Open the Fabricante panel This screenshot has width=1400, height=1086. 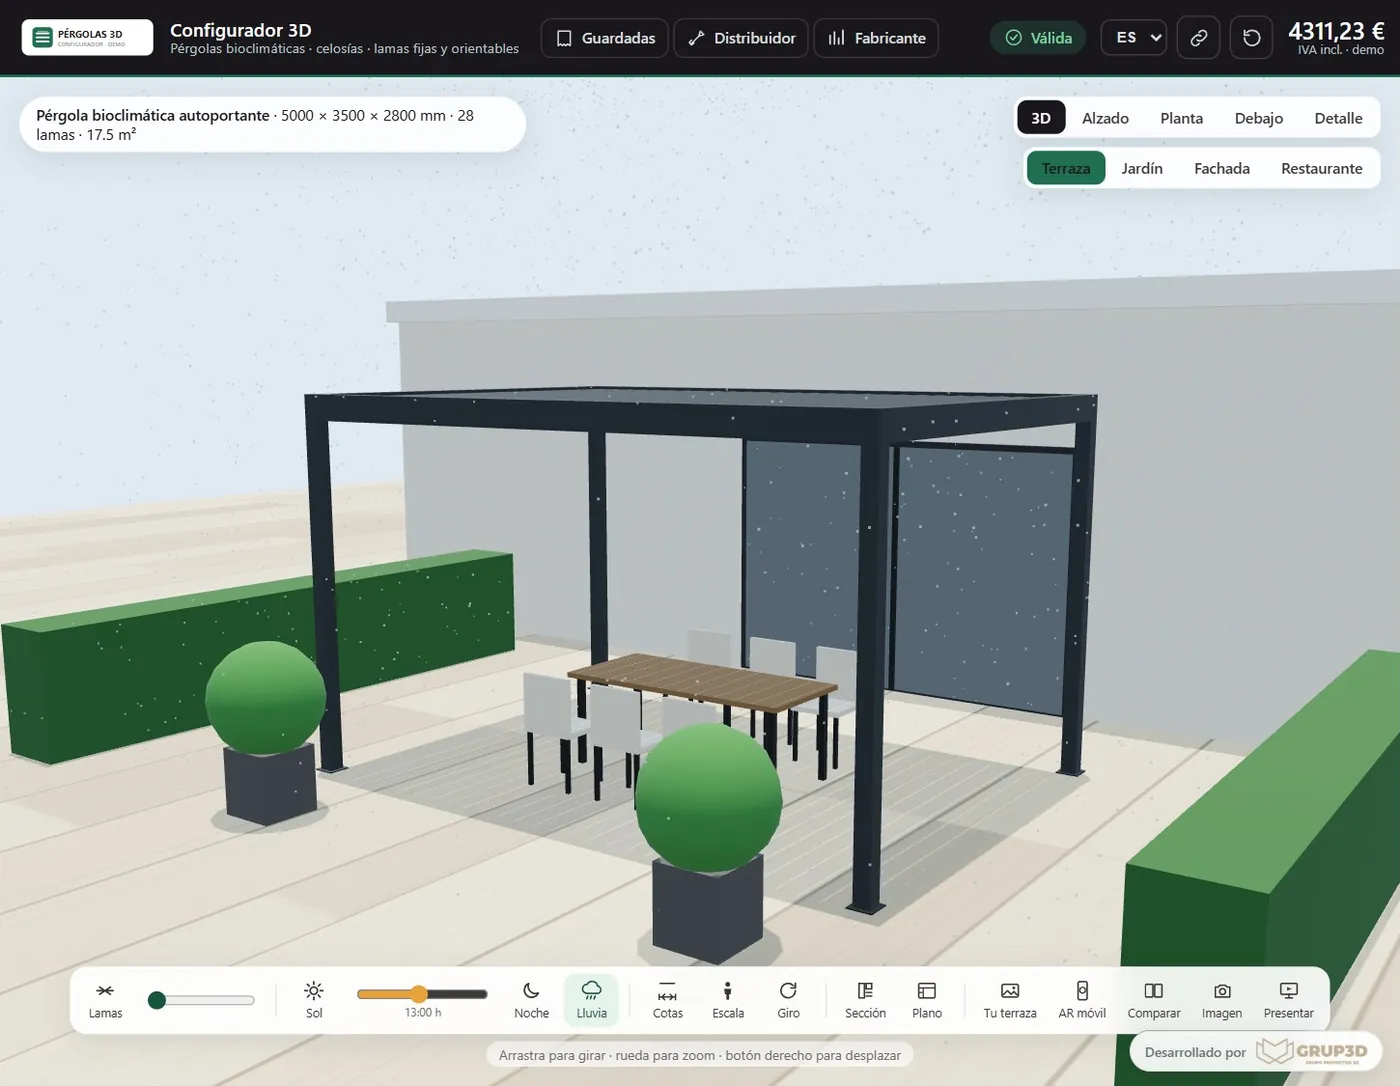pos(876,38)
